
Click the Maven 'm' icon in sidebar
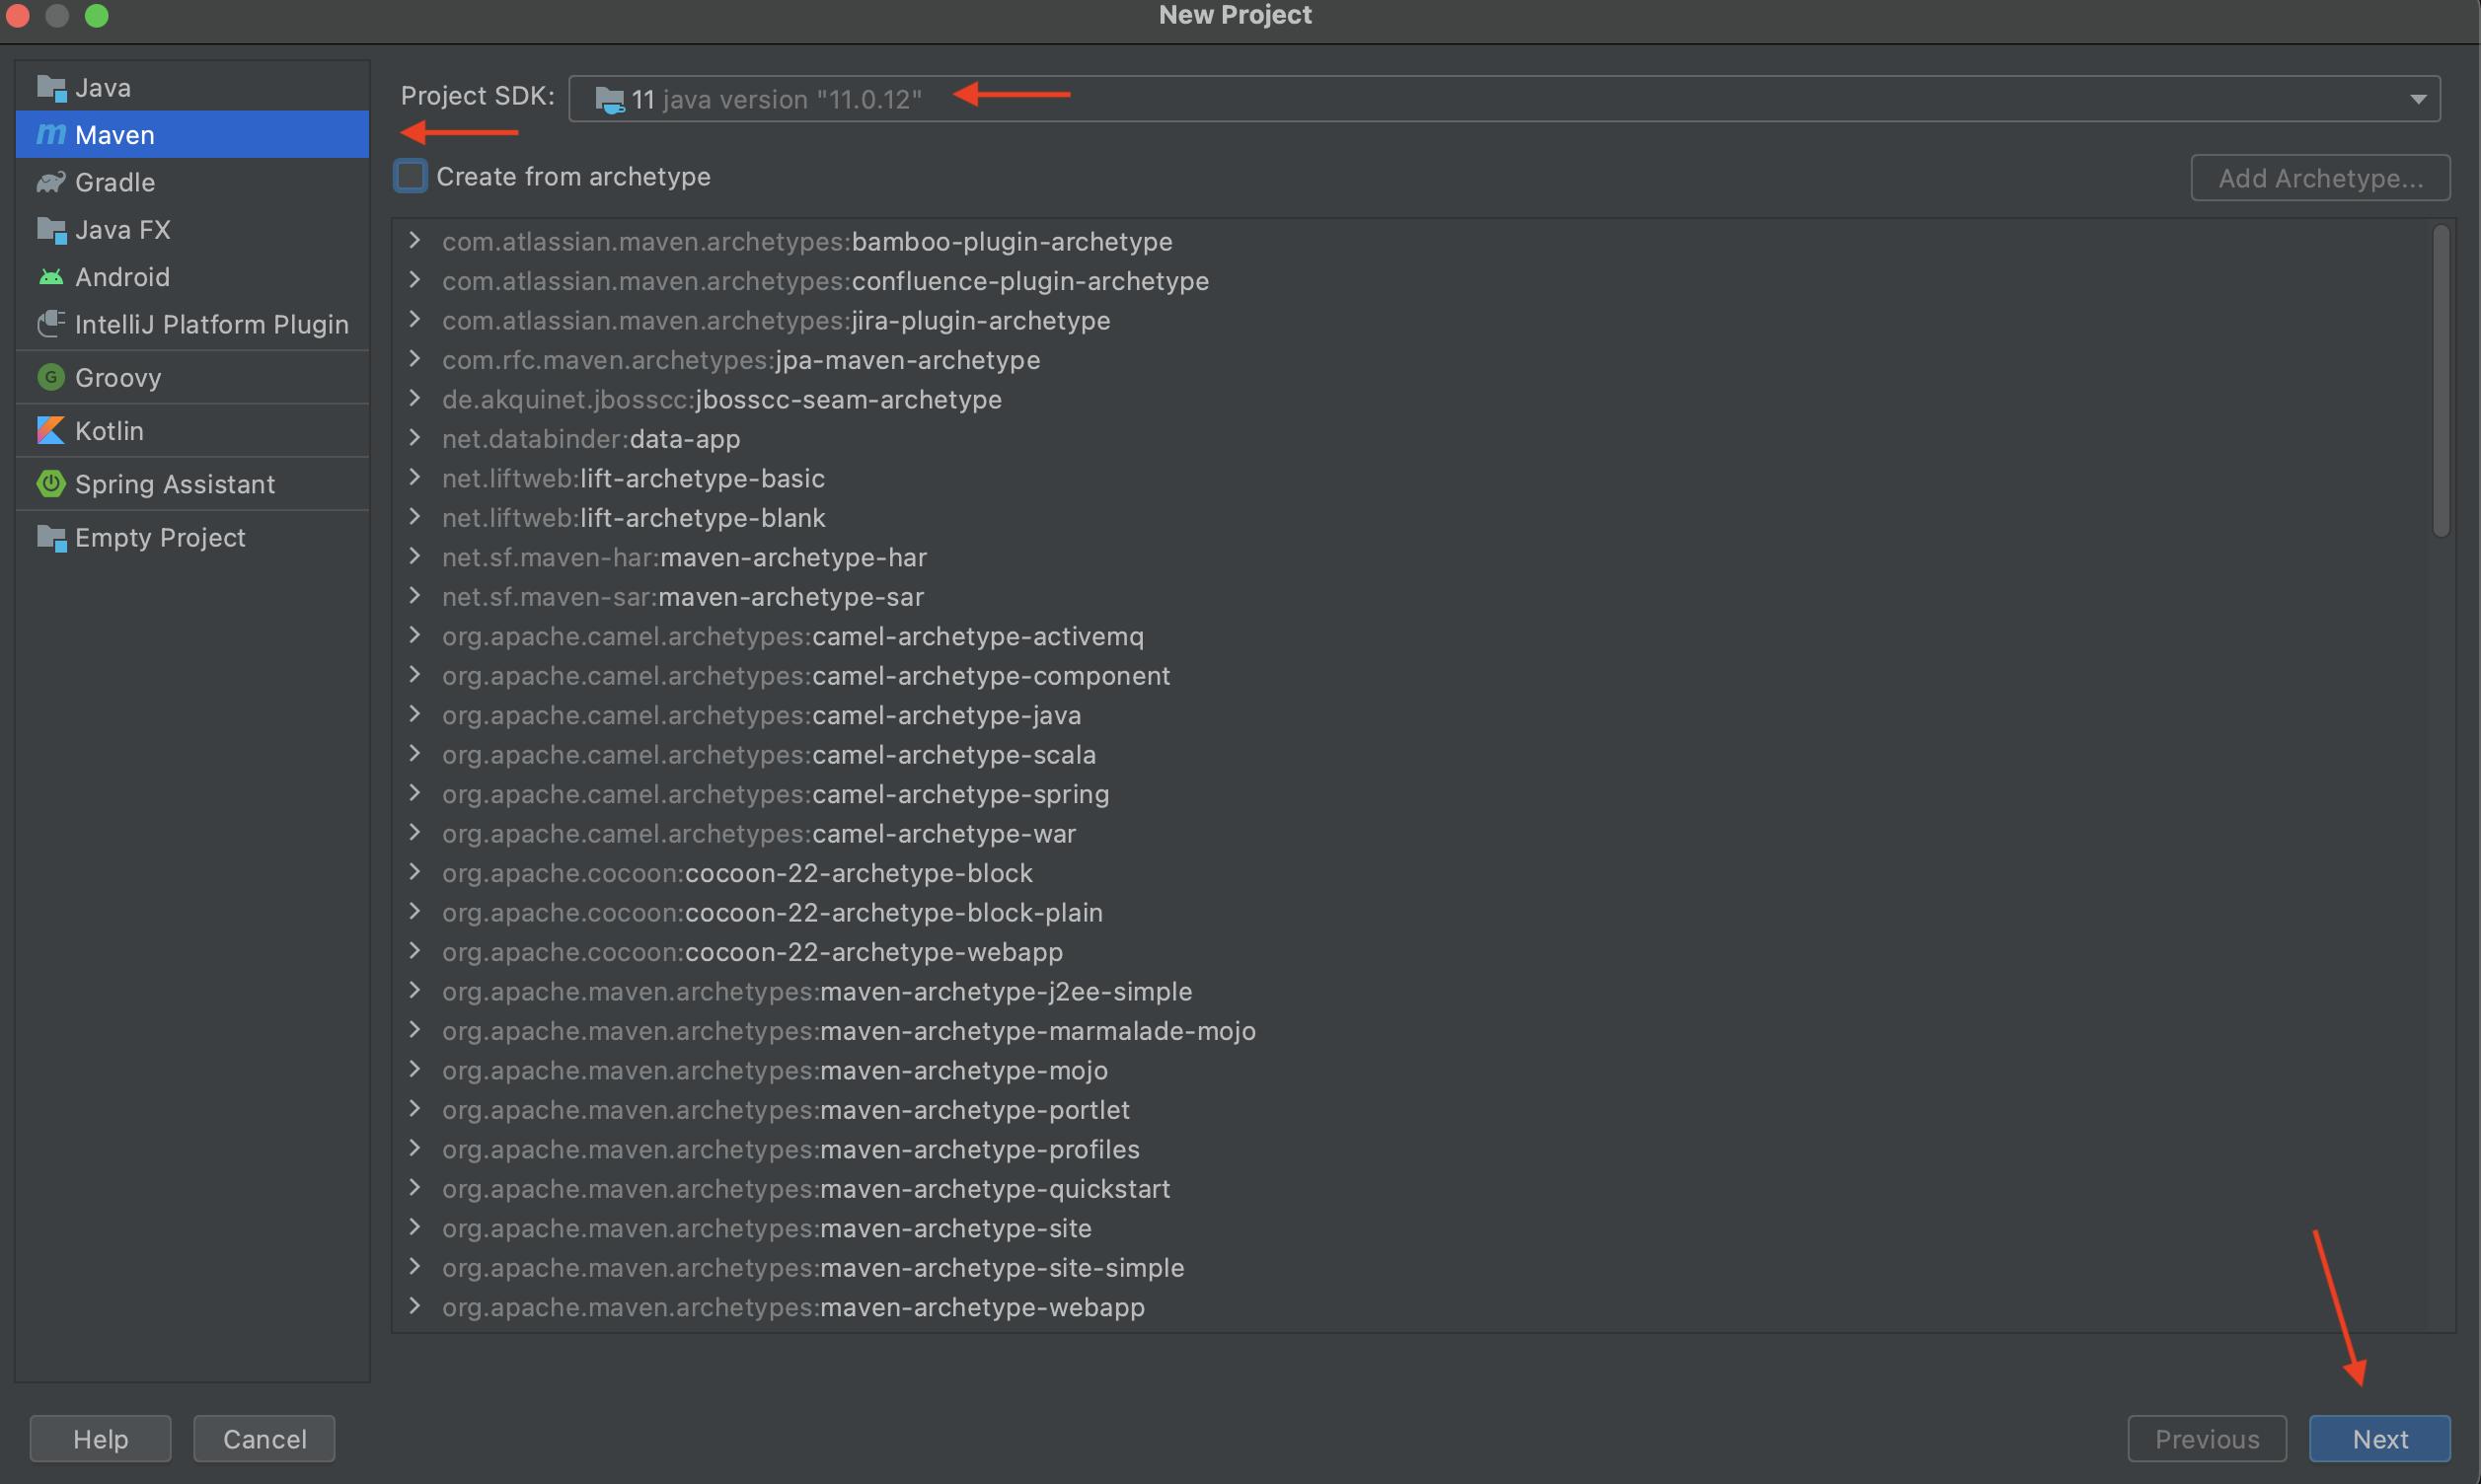click(x=51, y=134)
